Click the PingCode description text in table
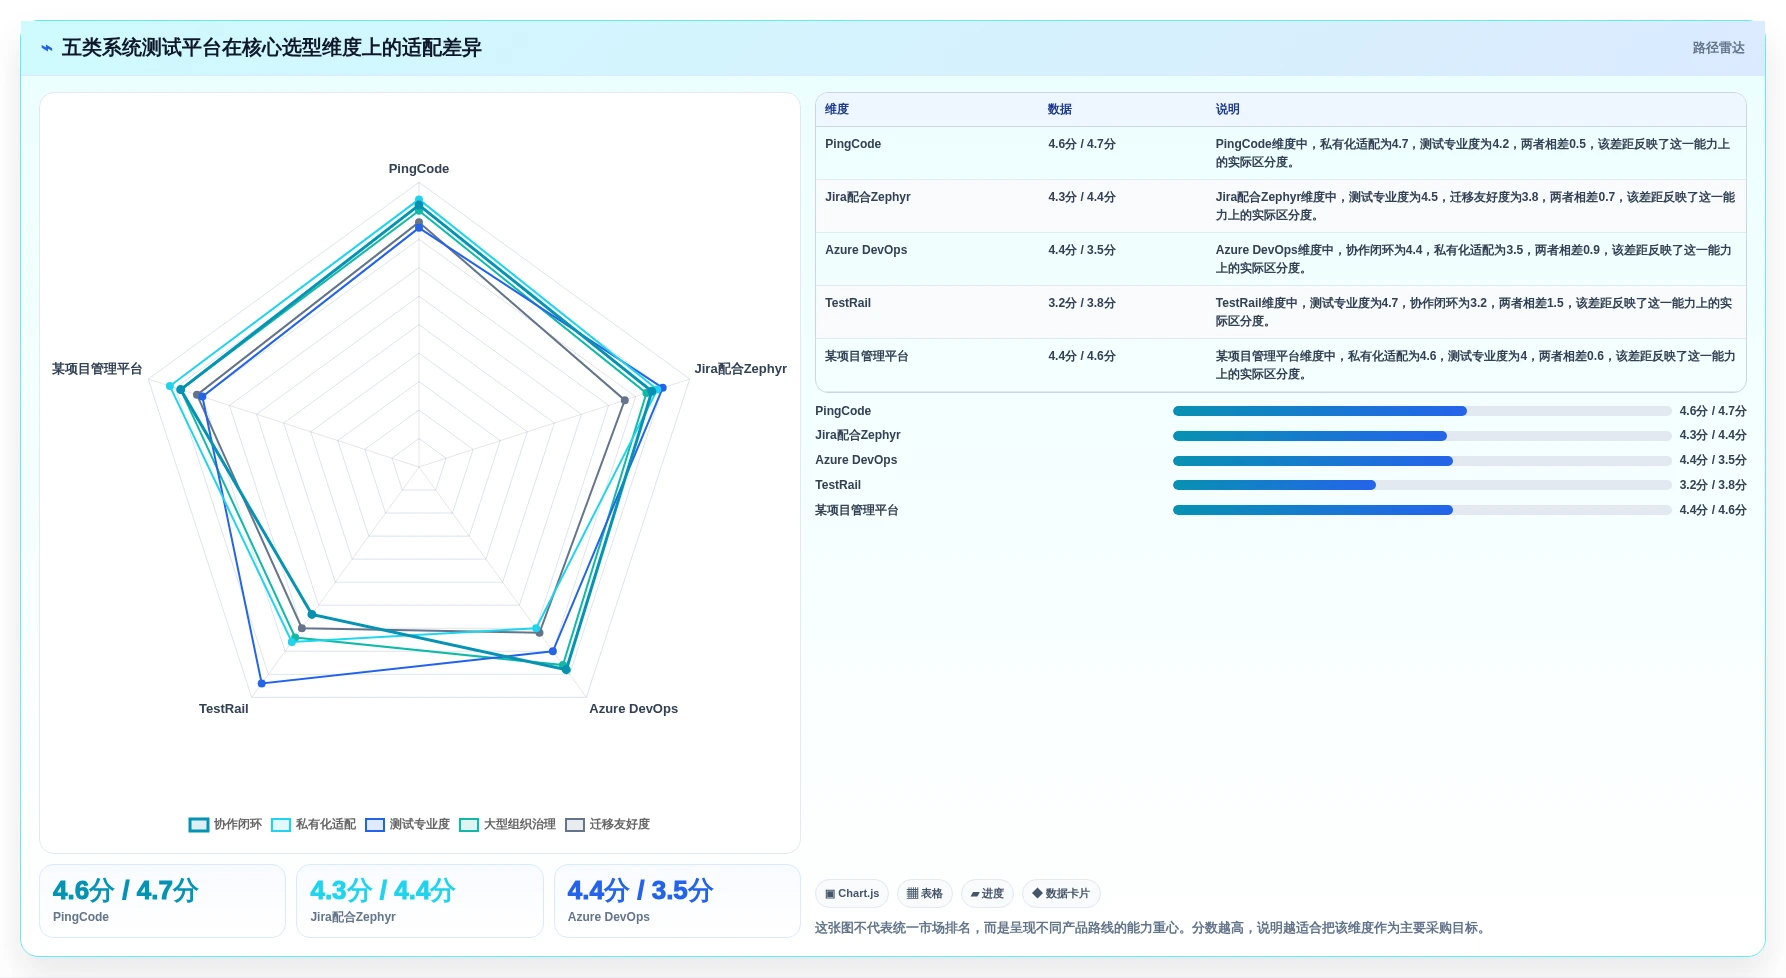Screen dimensions: 1786x978 coord(1473,153)
